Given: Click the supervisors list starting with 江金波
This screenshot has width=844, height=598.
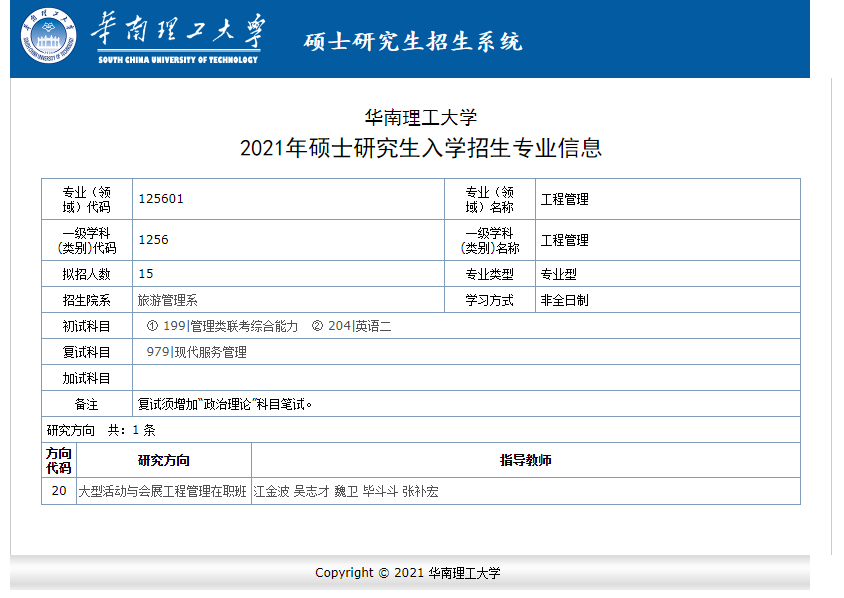Looking at the screenshot, I should [x=346, y=491].
